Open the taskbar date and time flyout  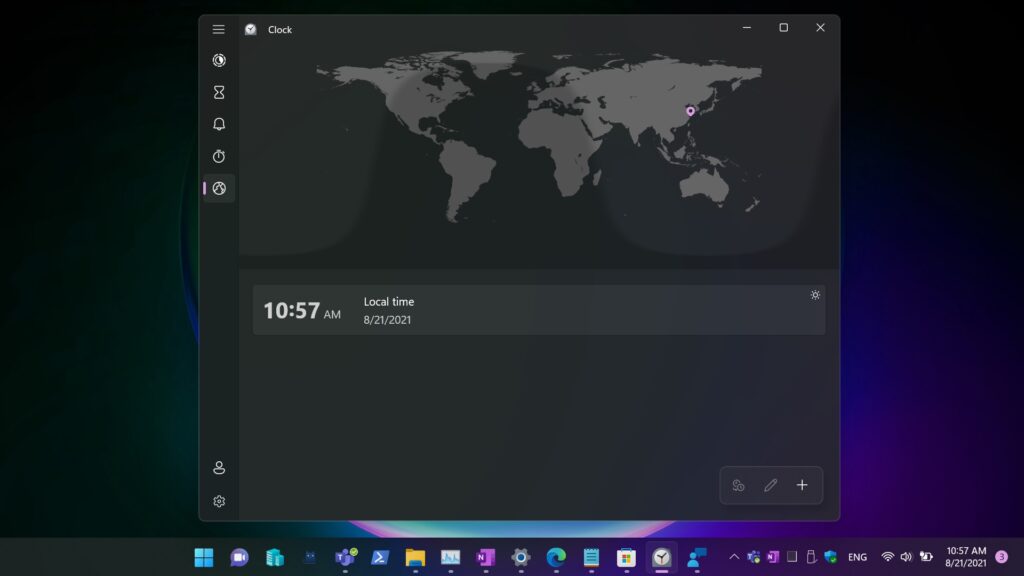[965, 557]
